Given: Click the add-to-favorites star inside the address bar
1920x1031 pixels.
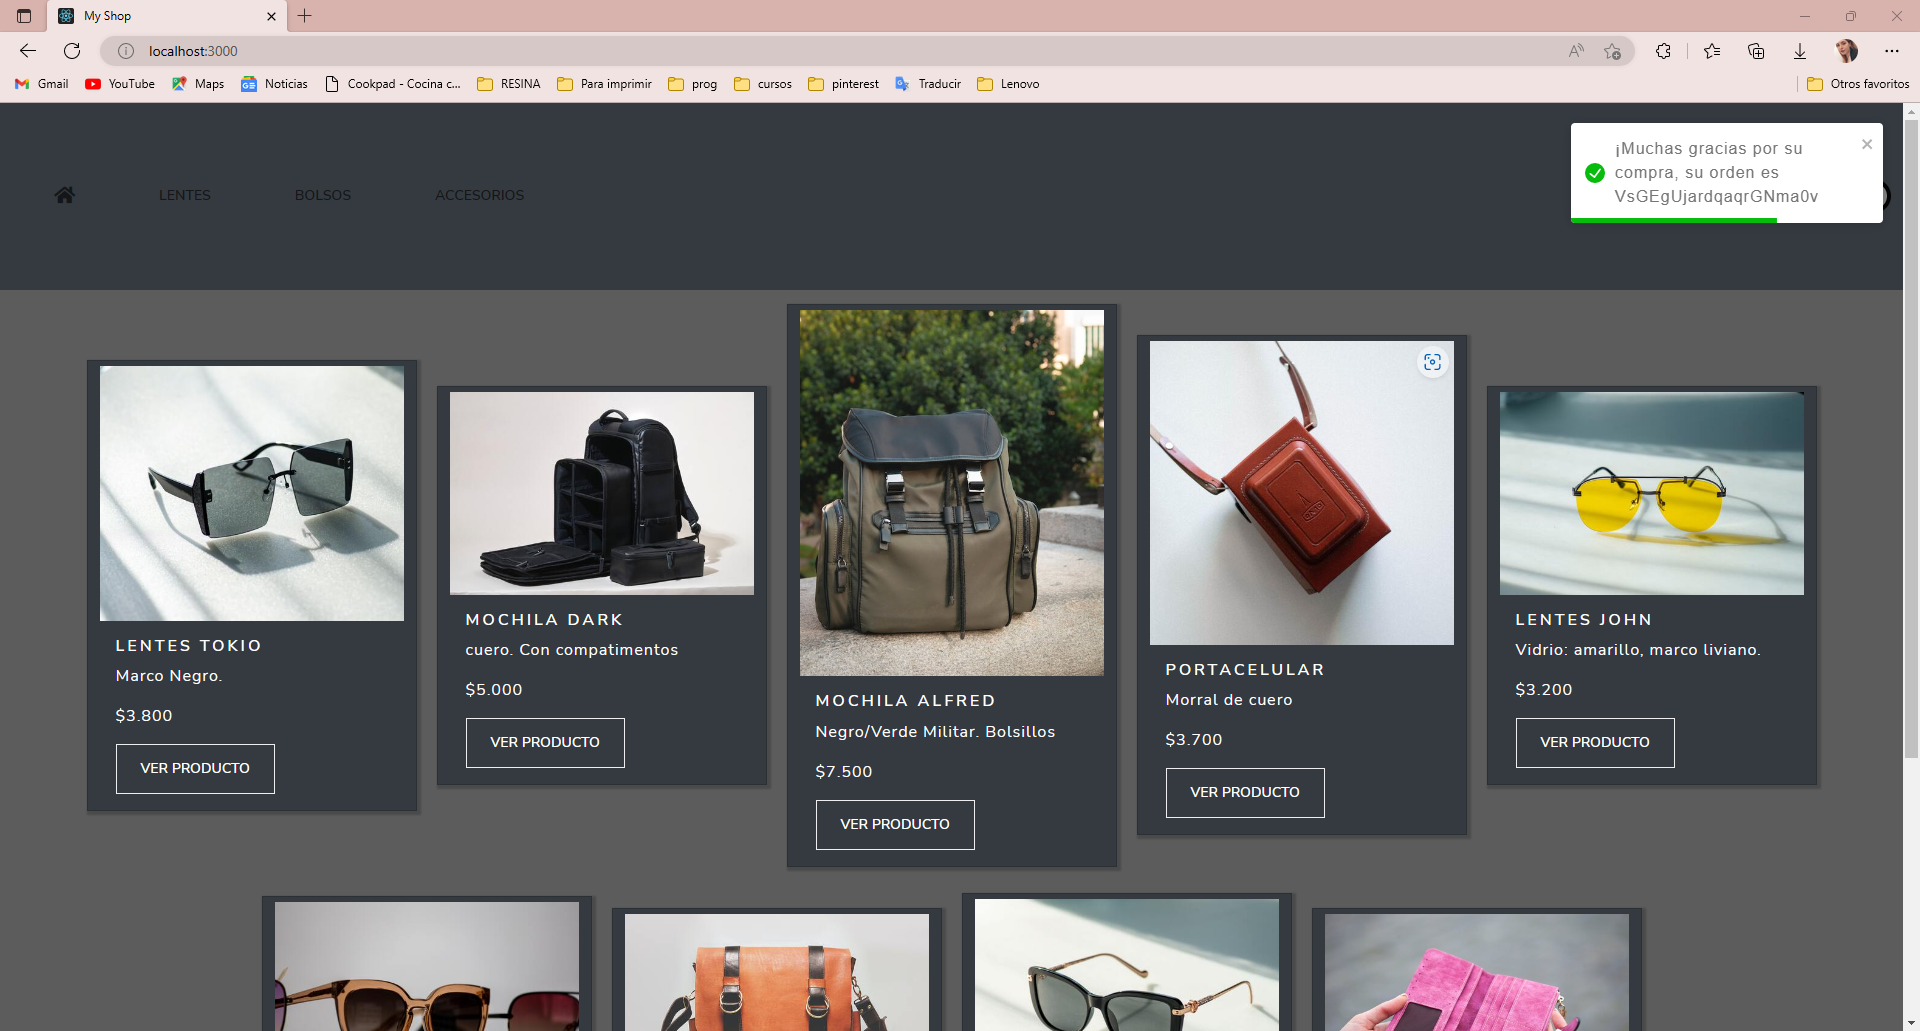Looking at the screenshot, I should point(1612,51).
